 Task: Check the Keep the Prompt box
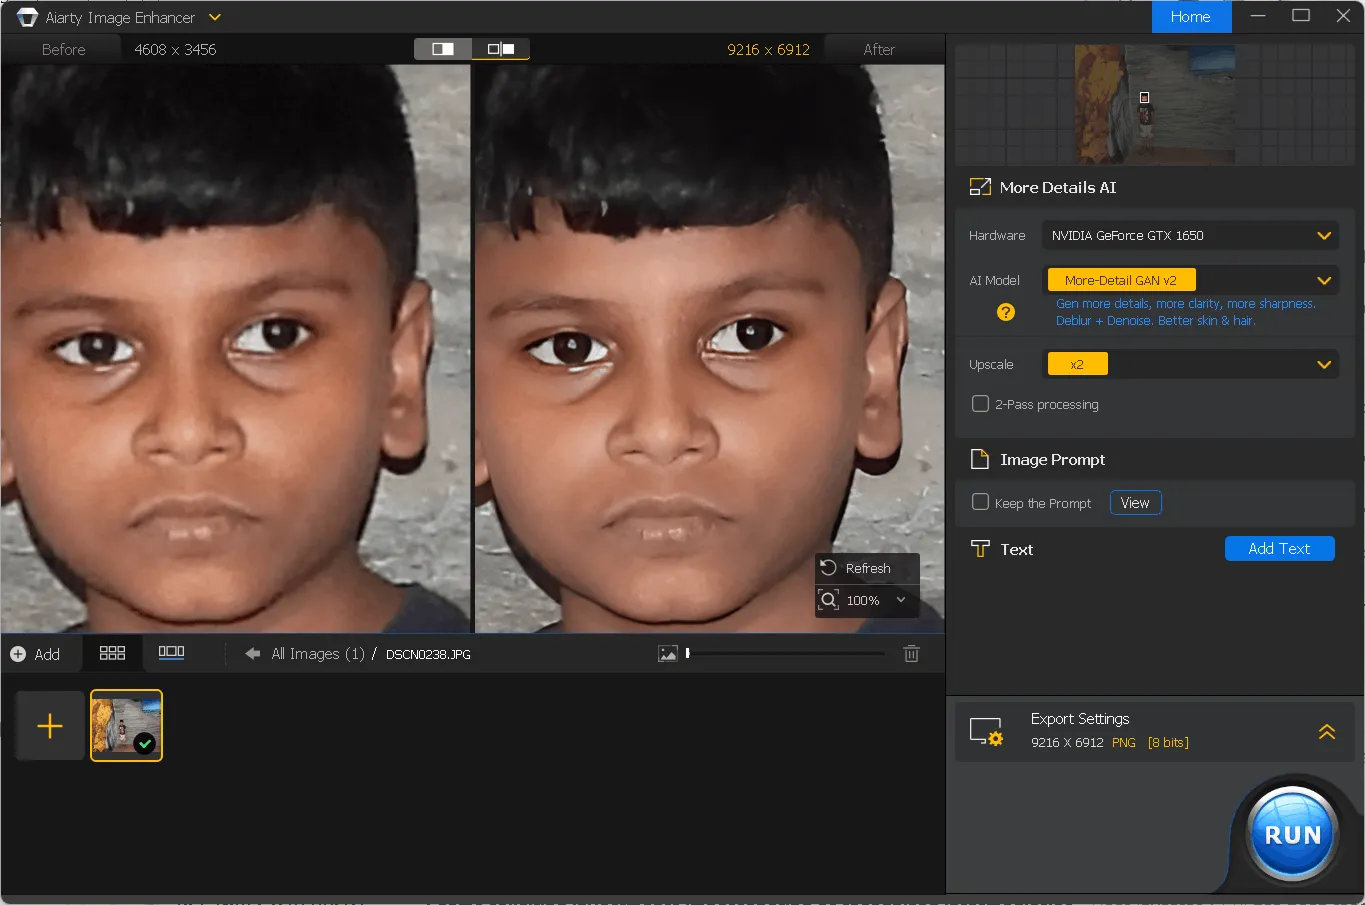pos(981,502)
